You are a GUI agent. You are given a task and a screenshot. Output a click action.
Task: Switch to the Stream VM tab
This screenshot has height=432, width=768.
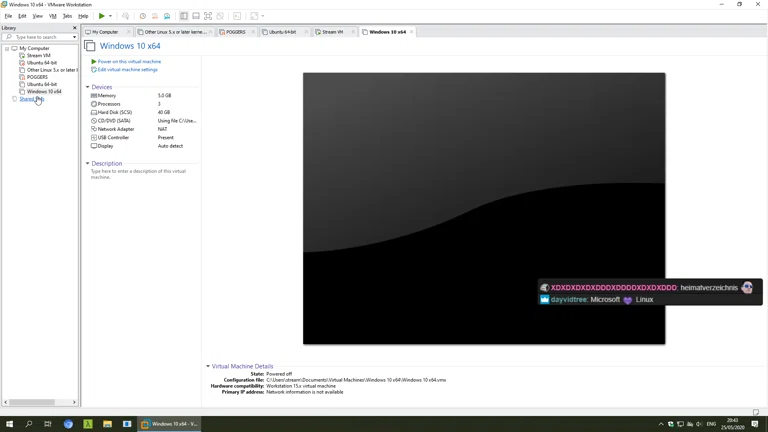(x=333, y=32)
